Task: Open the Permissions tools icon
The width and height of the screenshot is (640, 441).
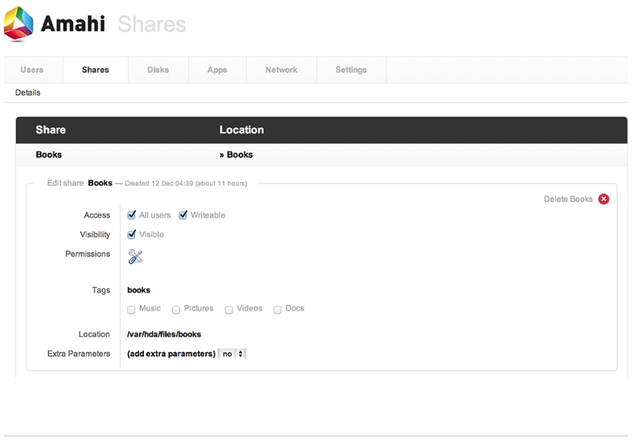Action: point(136,256)
